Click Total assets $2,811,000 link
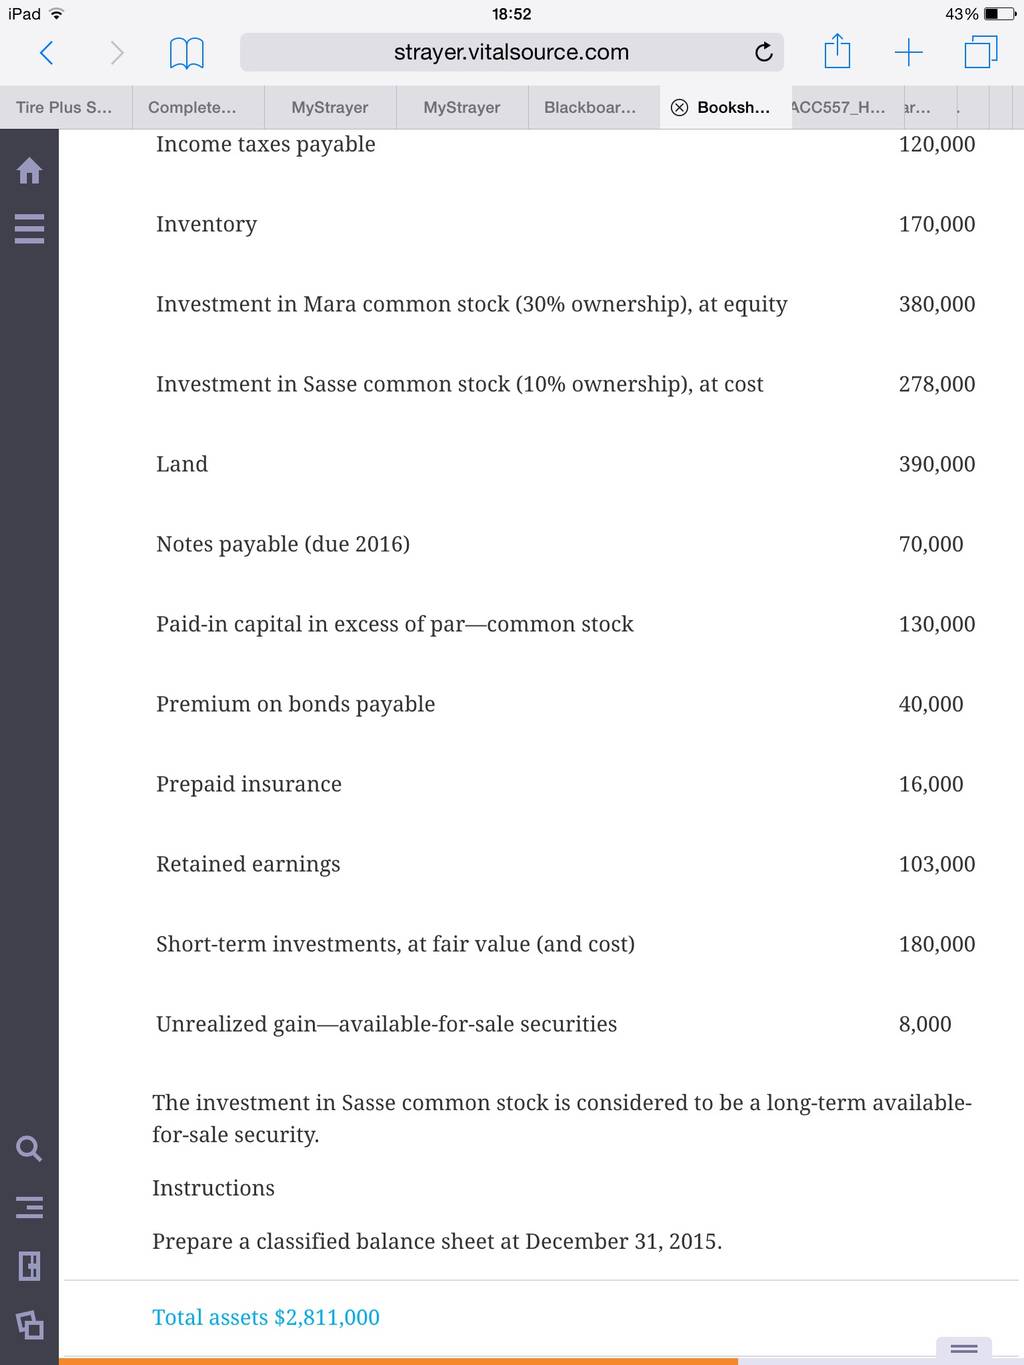This screenshot has height=1365, width=1024. (x=266, y=1317)
